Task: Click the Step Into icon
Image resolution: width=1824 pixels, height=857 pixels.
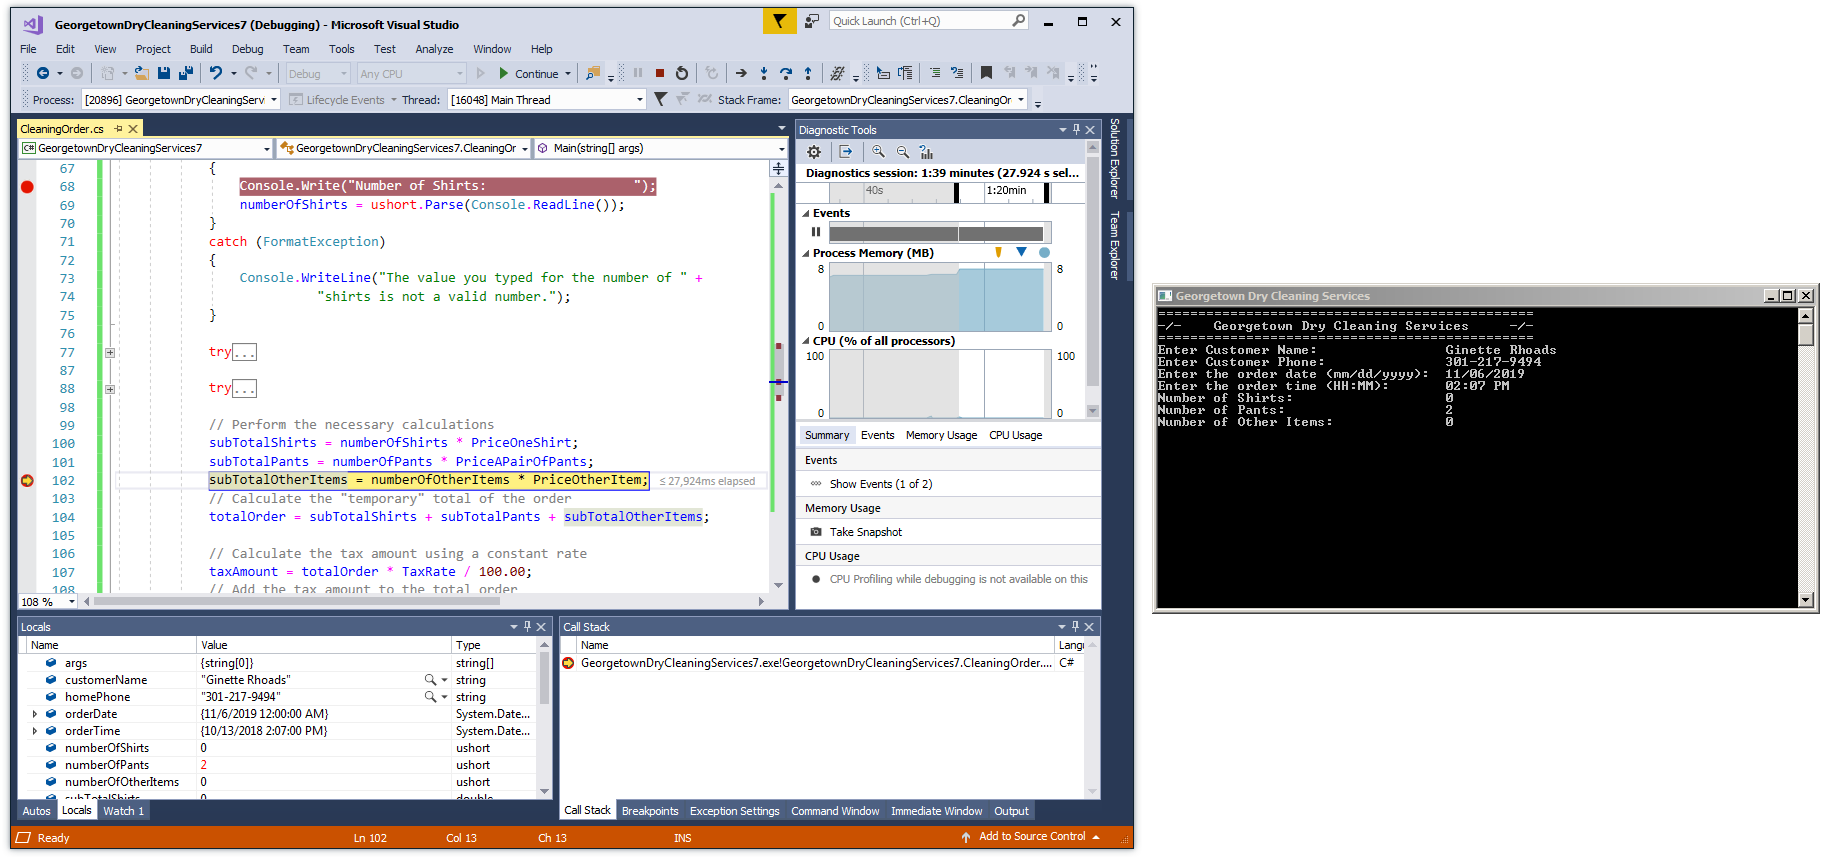Action: point(764,73)
